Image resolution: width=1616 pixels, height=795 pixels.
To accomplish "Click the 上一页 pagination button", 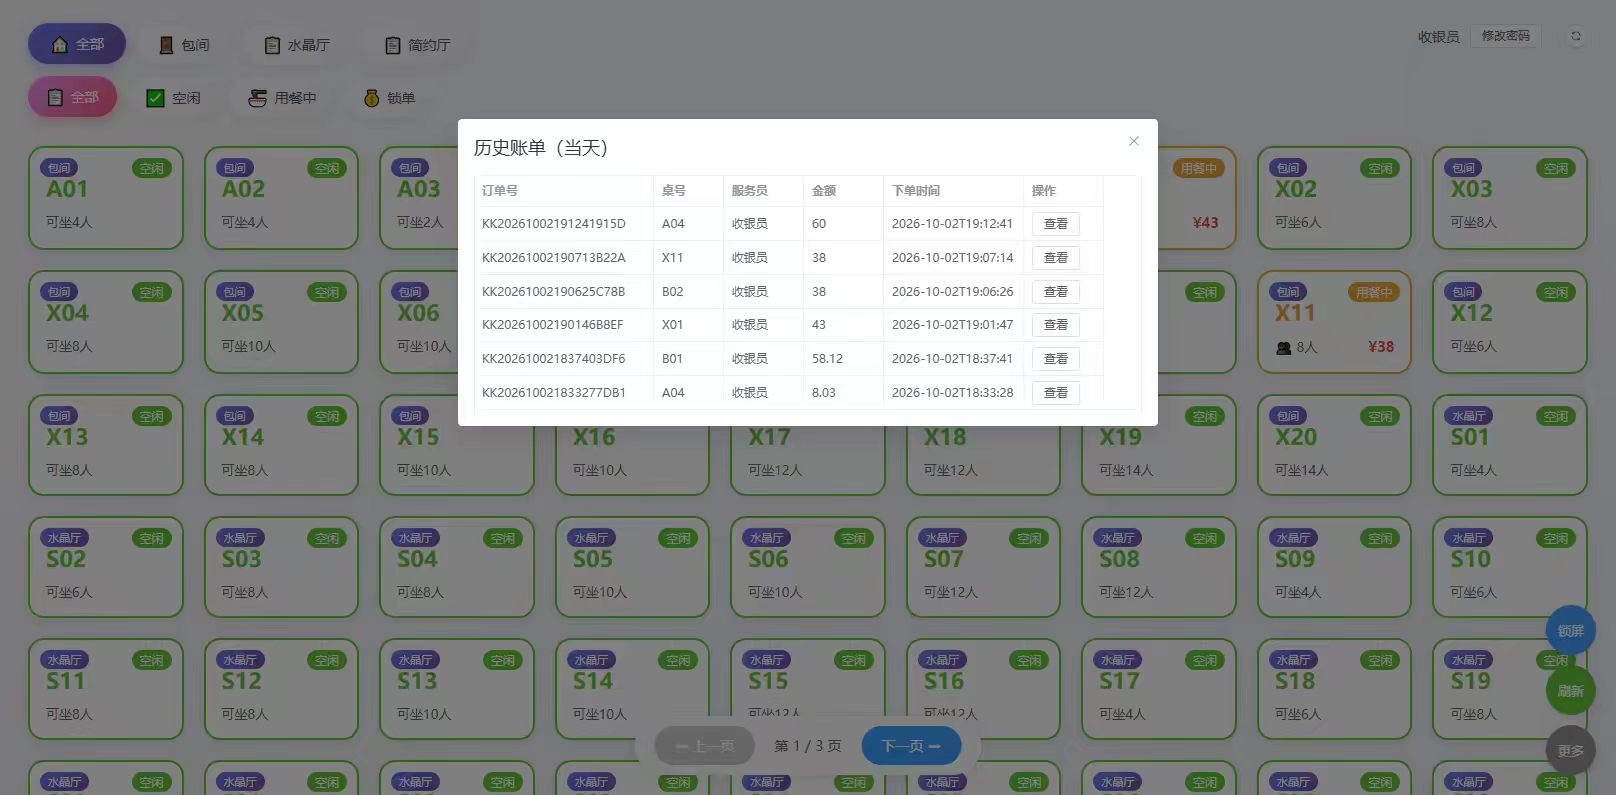I will (704, 746).
